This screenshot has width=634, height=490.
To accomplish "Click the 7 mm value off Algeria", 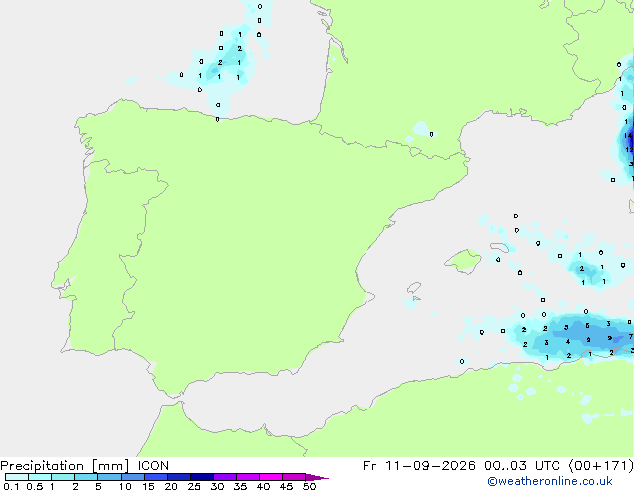I will [x=630, y=336].
